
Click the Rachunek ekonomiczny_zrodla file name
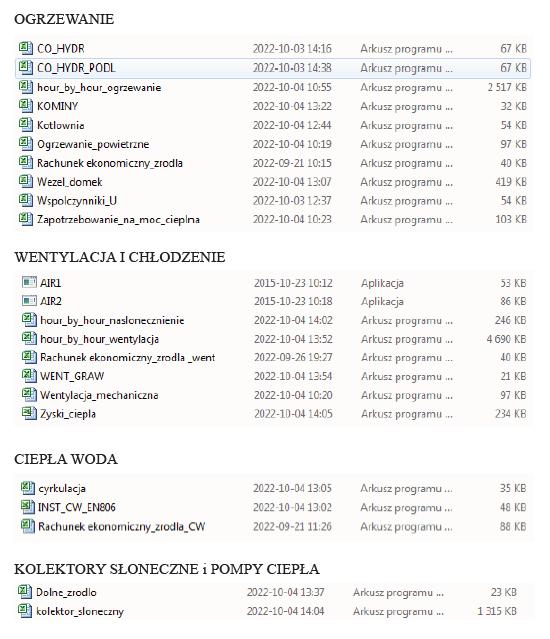click(110, 163)
